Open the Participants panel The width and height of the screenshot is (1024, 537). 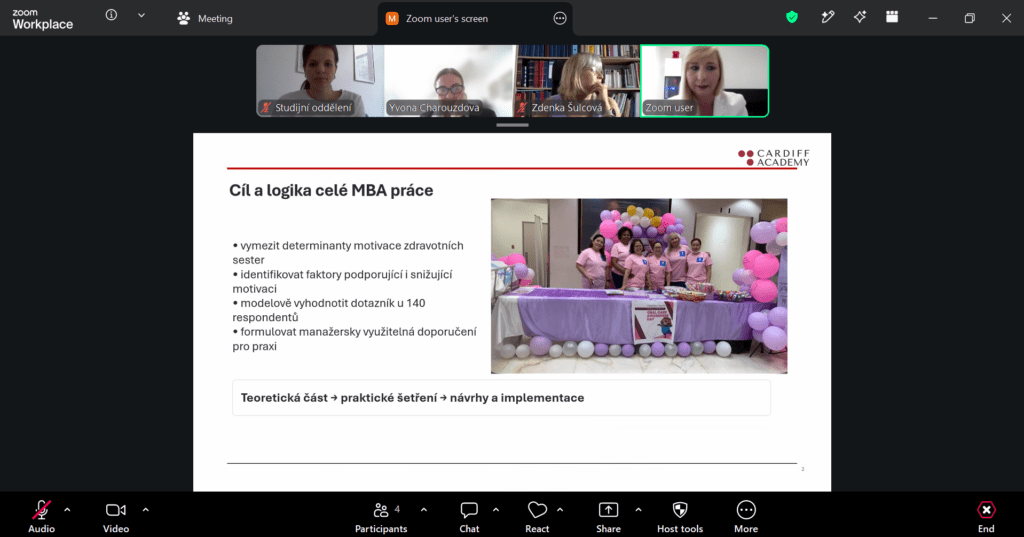tap(381, 516)
